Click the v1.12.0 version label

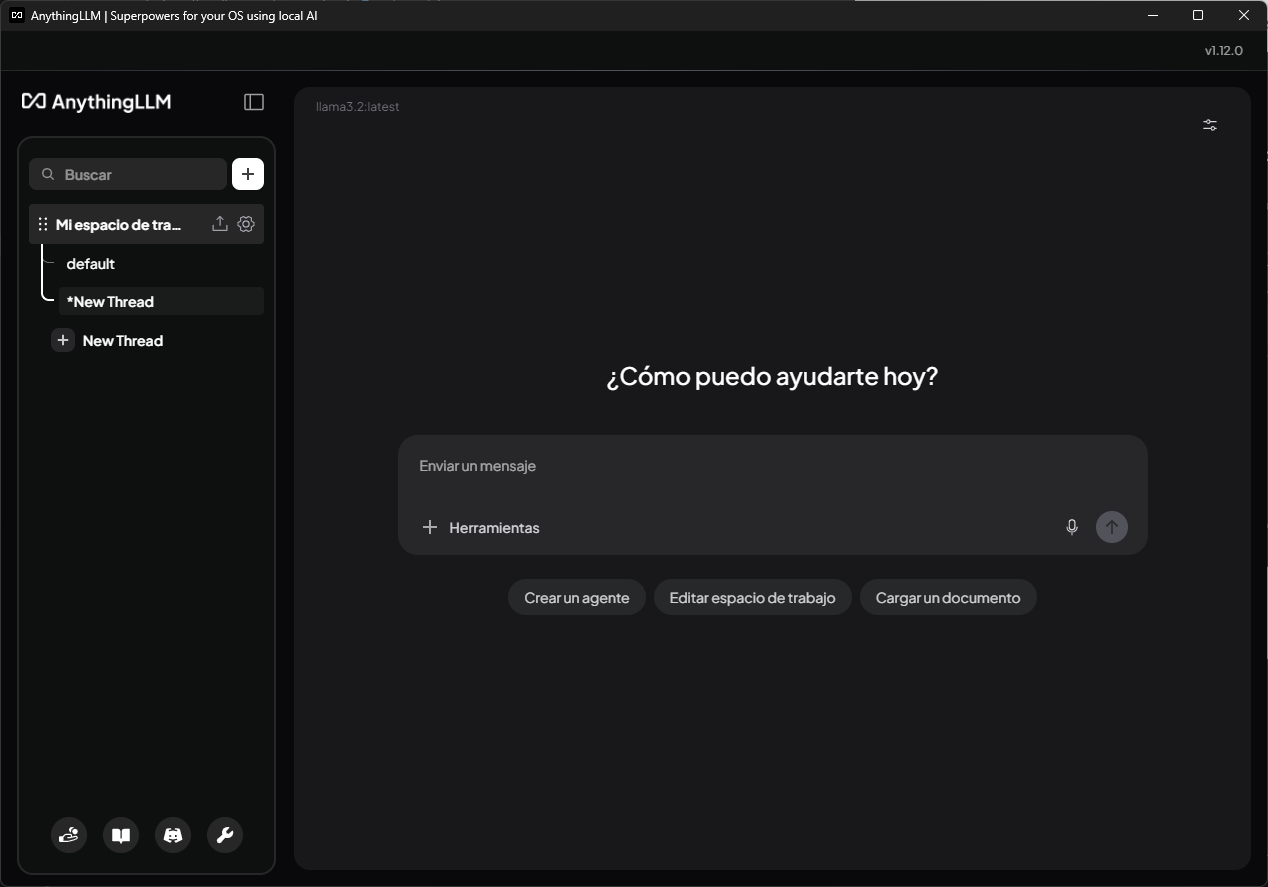(1224, 50)
